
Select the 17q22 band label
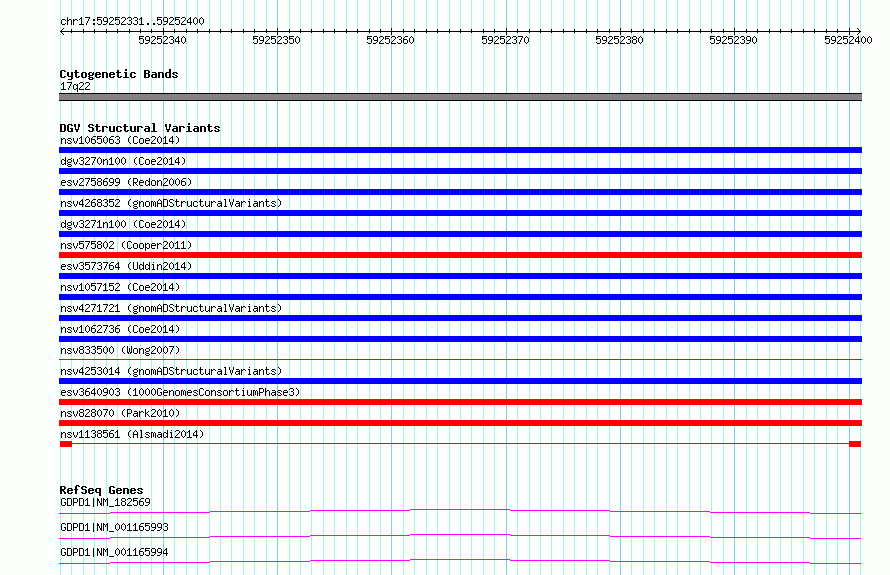click(75, 86)
